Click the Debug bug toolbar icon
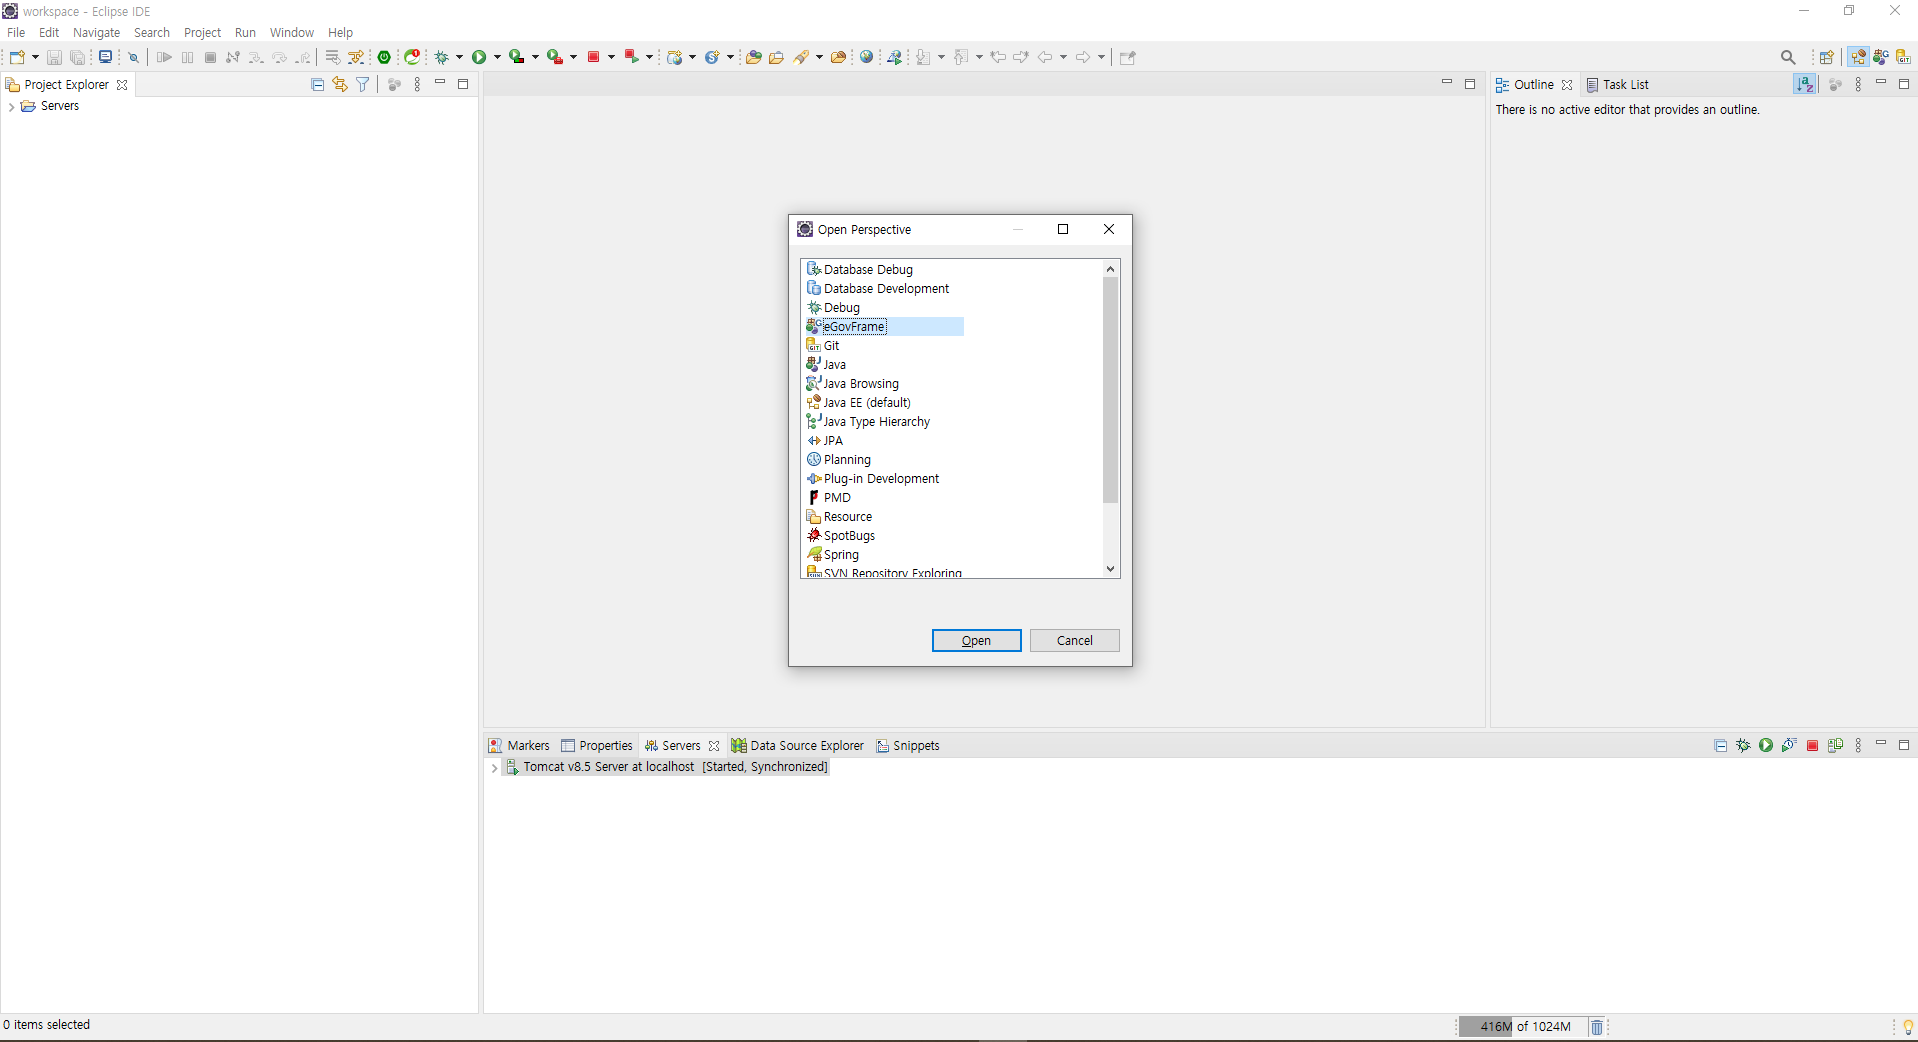 tap(441, 57)
